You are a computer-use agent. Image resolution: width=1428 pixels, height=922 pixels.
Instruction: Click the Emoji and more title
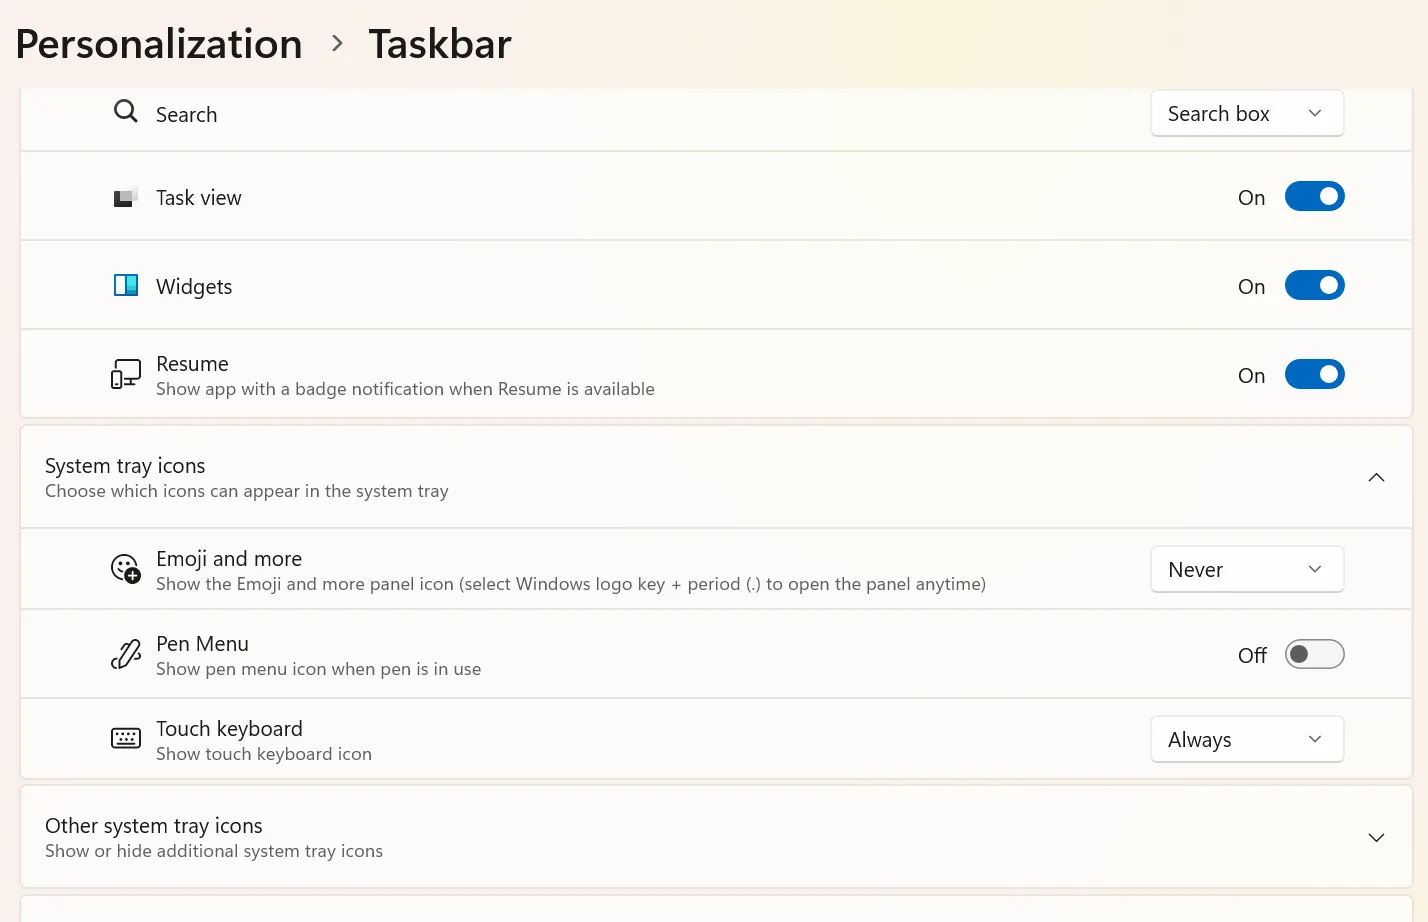point(229,559)
